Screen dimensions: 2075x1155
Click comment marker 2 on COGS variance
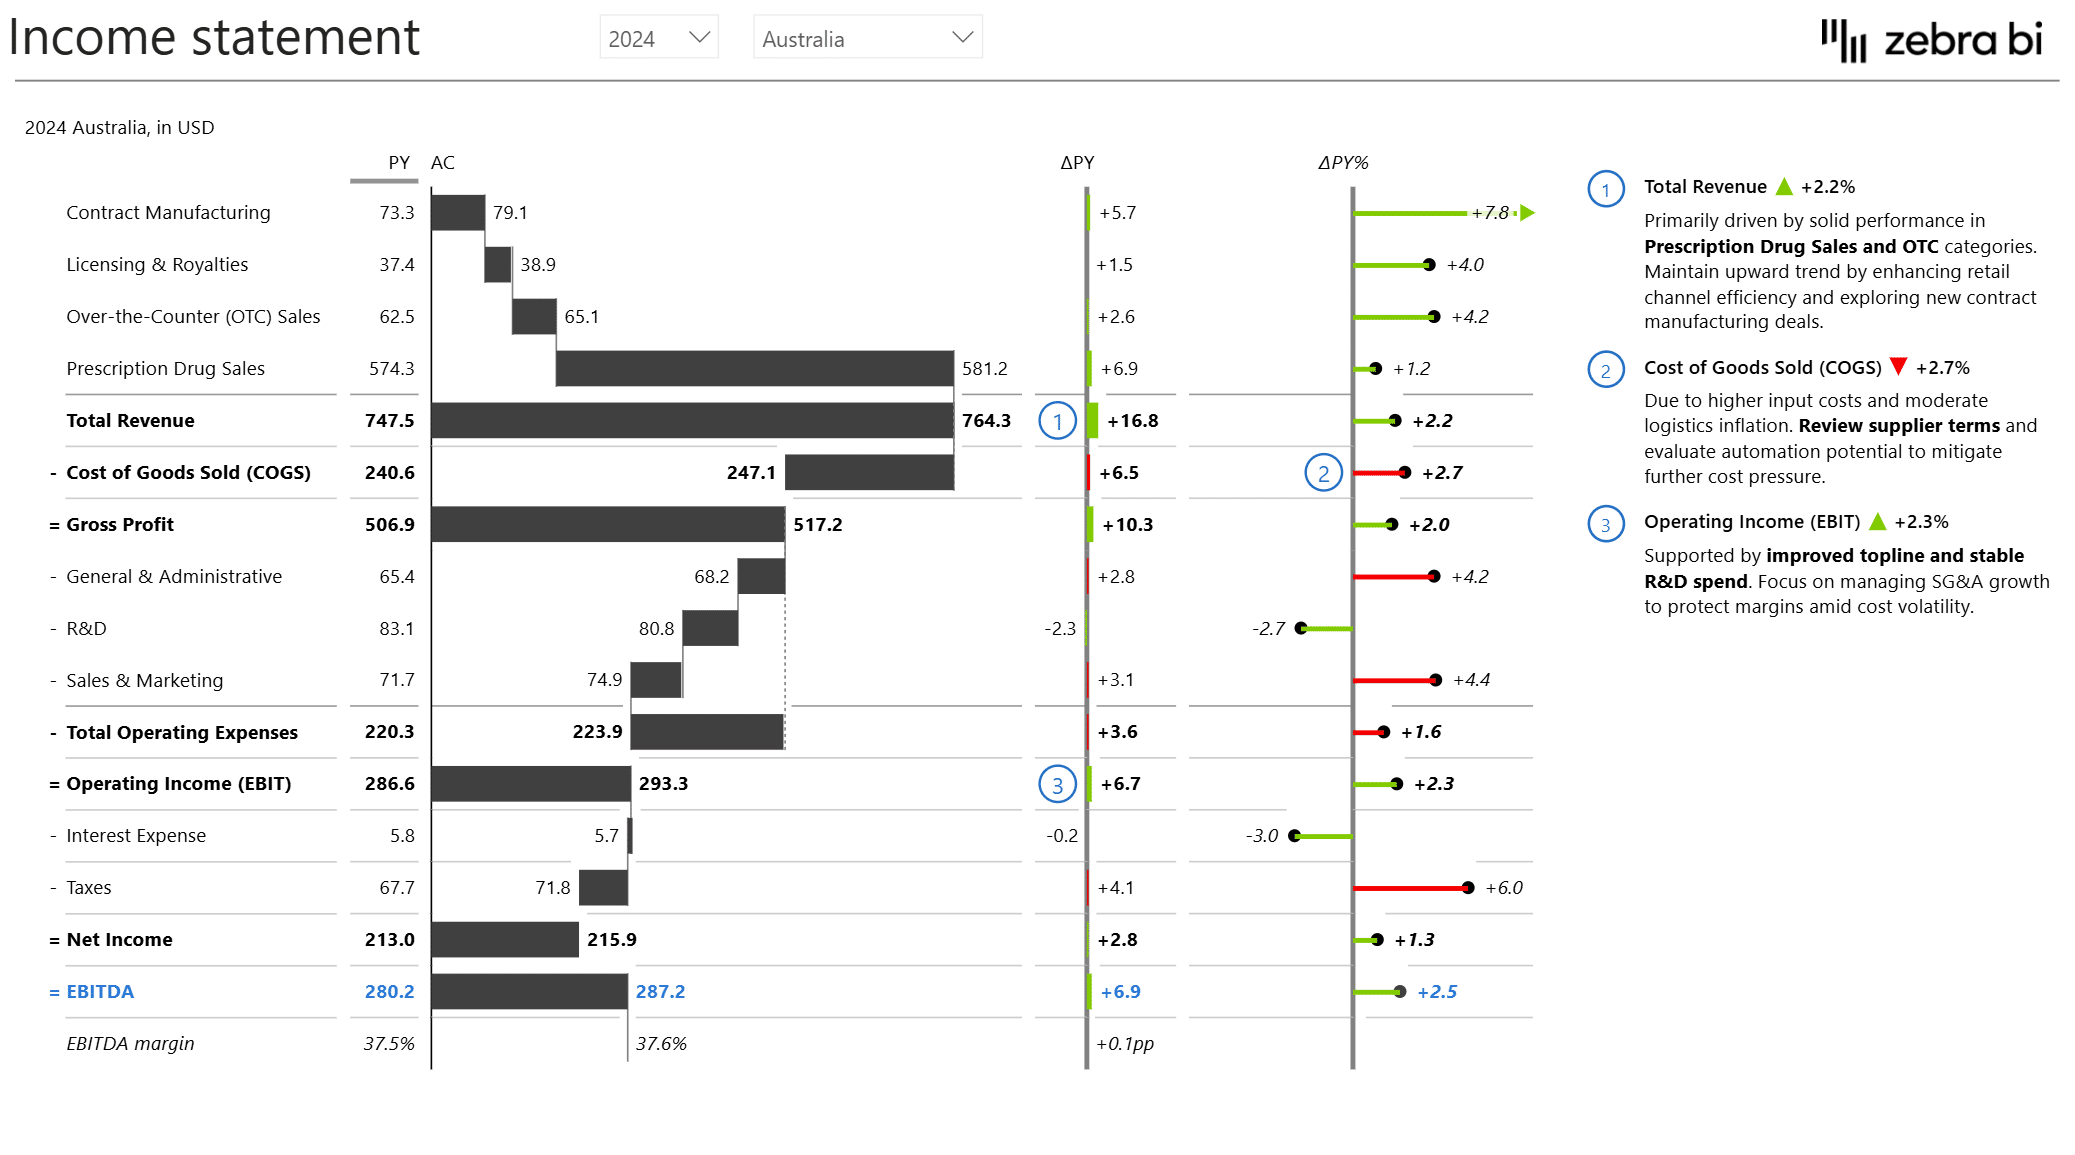(1323, 471)
